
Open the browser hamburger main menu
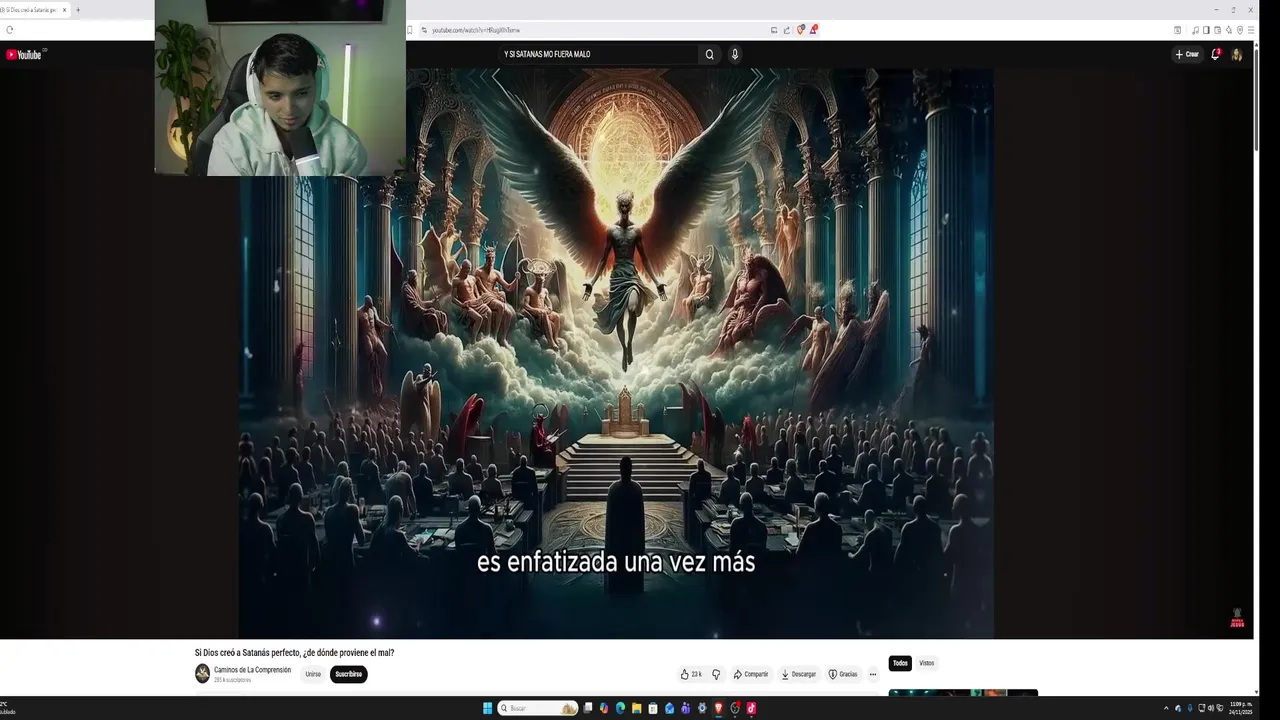(1251, 30)
